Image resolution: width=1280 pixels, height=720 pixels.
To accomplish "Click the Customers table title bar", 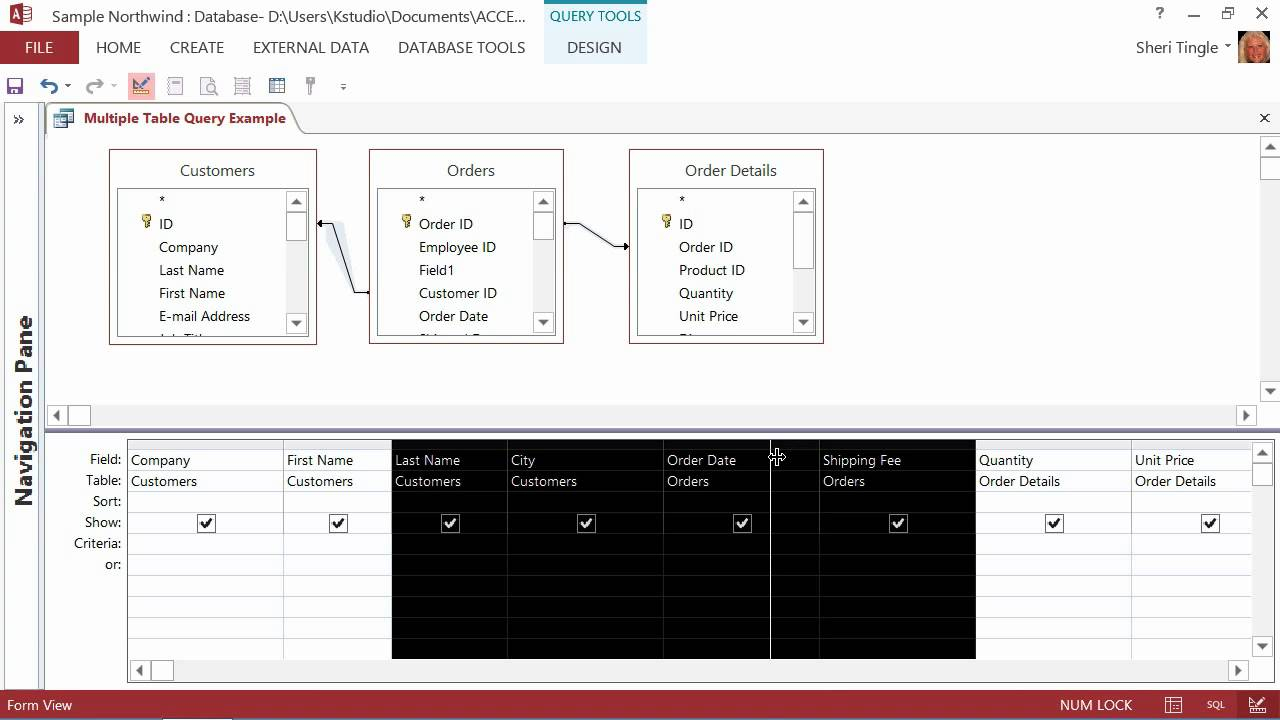I will [213, 170].
